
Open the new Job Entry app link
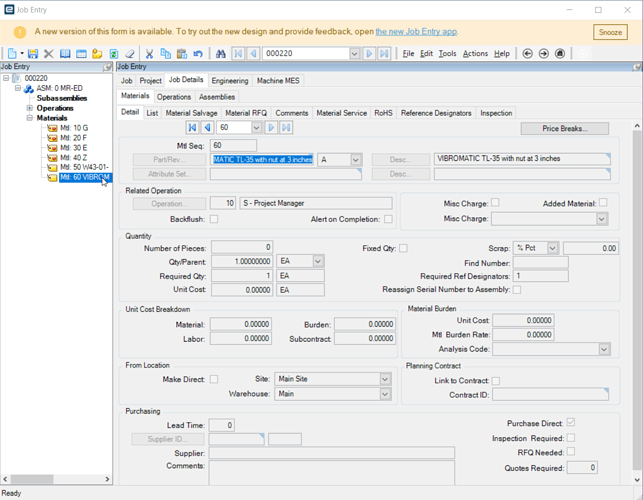pyautogui.click(x=416, y=32)
